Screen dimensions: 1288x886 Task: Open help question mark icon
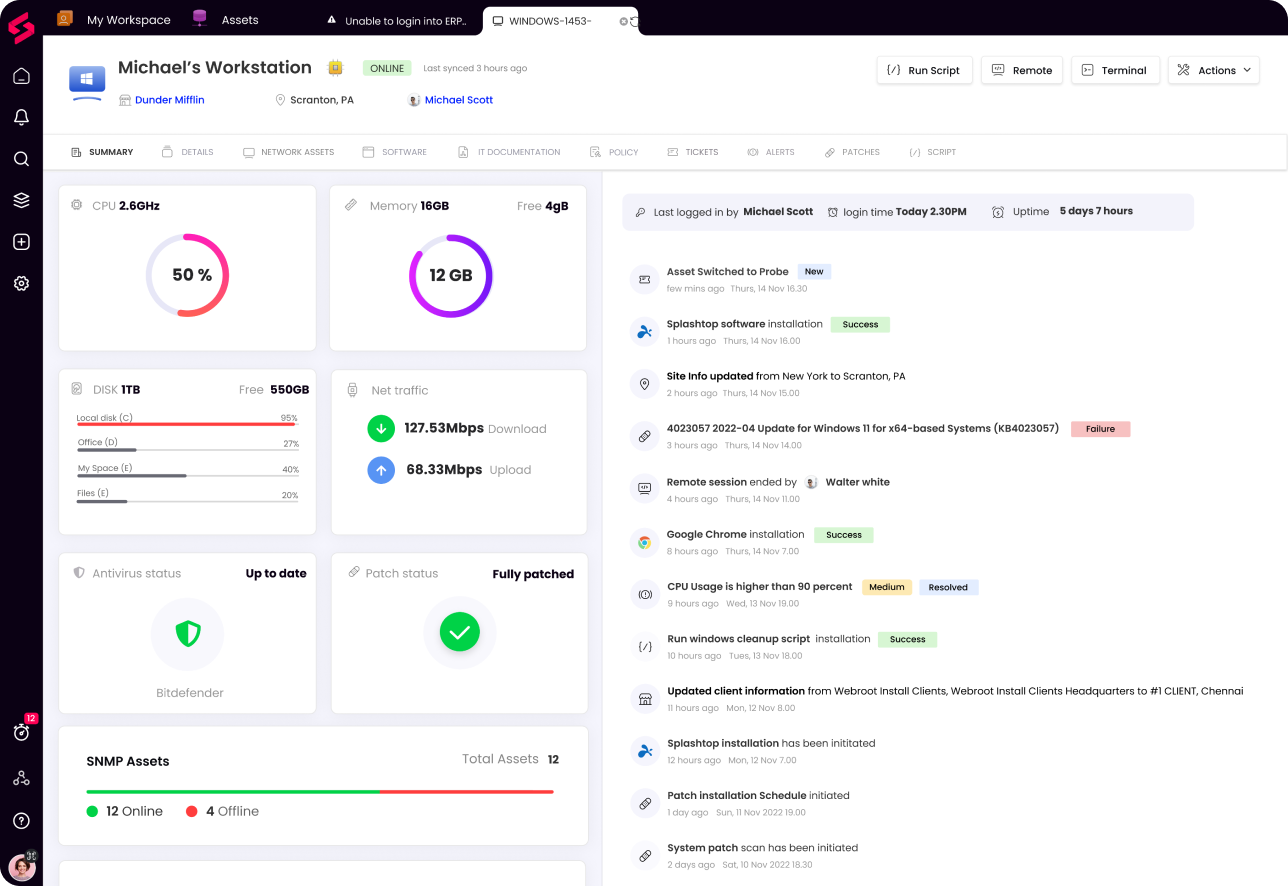[21, 821]
